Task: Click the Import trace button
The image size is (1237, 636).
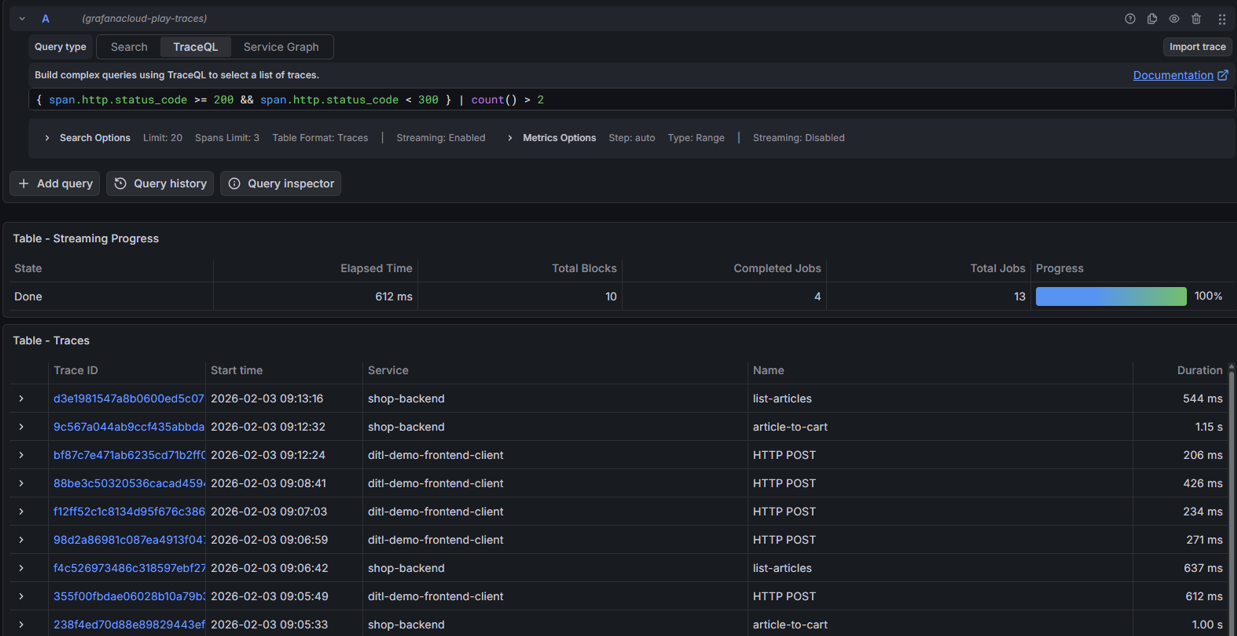Action: 1197,47
